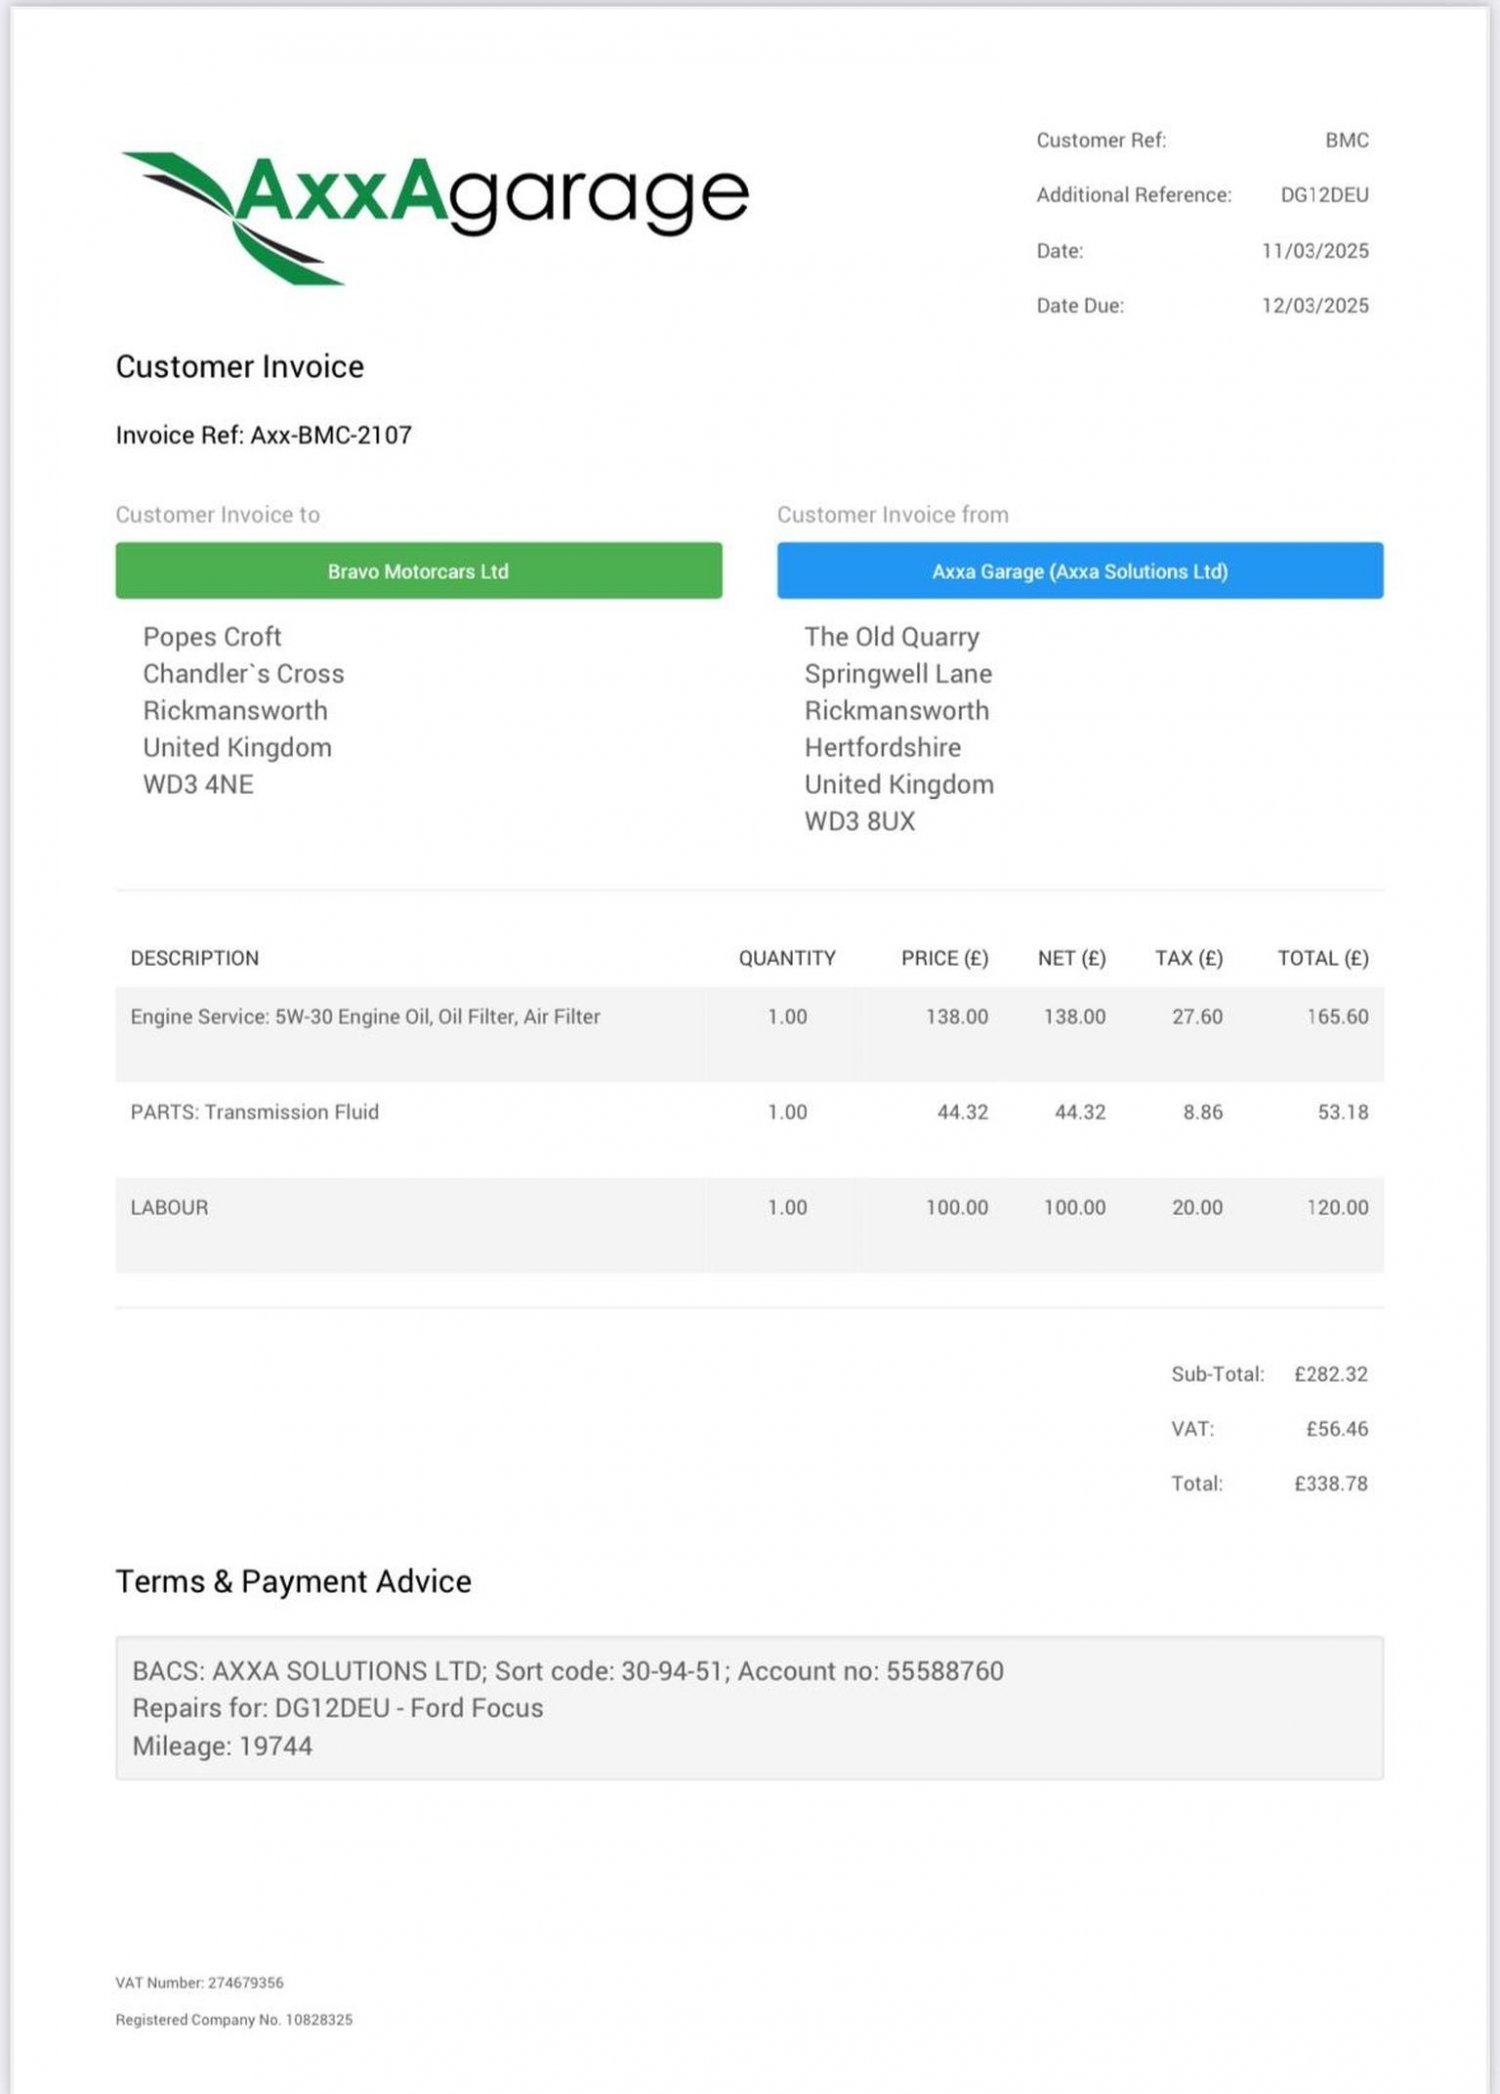This screenshot has height=2094, width=1500.
Task: Select the Engine Service line item row
Action: pos(750,1034)
